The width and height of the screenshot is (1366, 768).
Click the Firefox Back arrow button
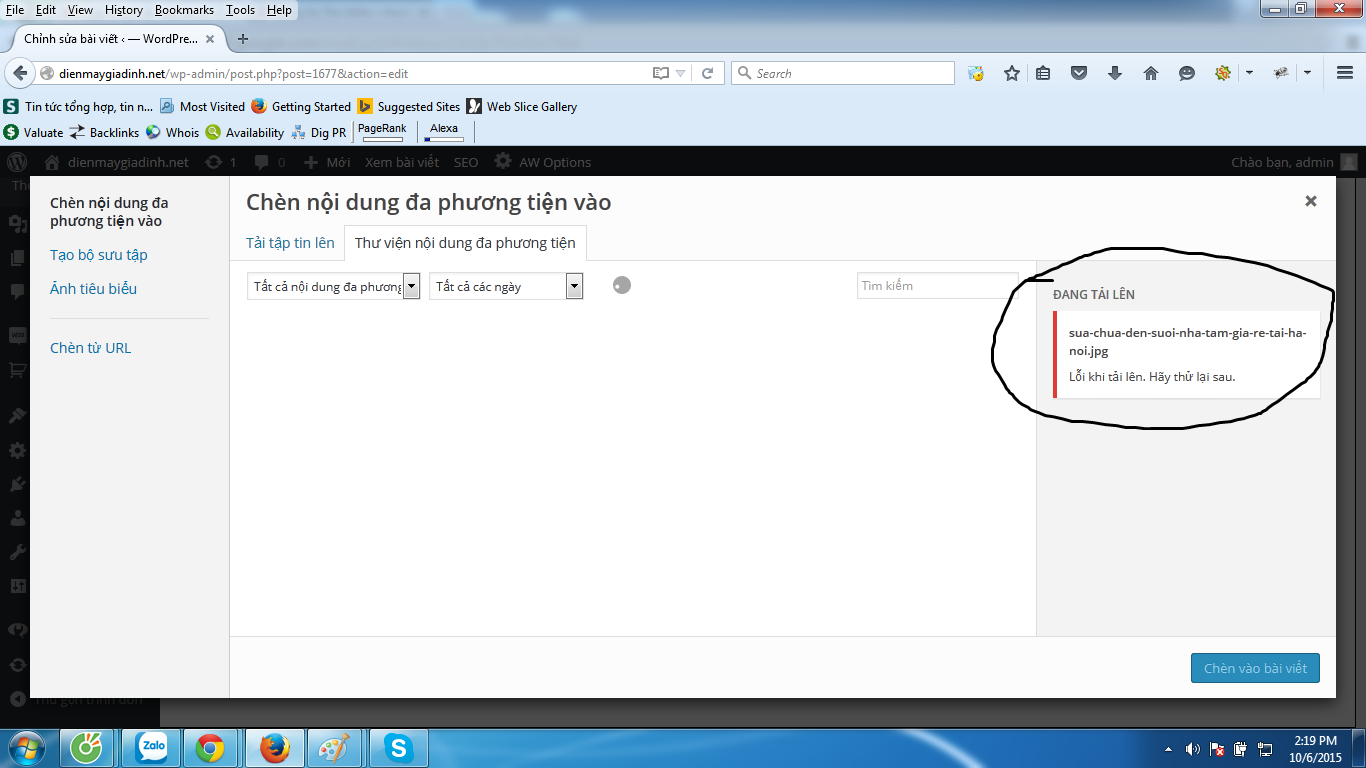[x=20, y=73]
